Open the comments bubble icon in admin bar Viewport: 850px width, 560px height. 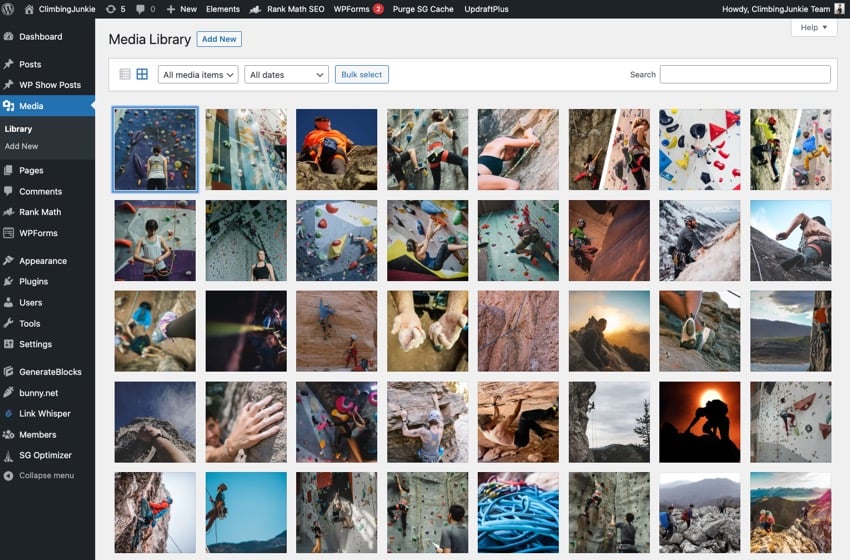(145, 9)
